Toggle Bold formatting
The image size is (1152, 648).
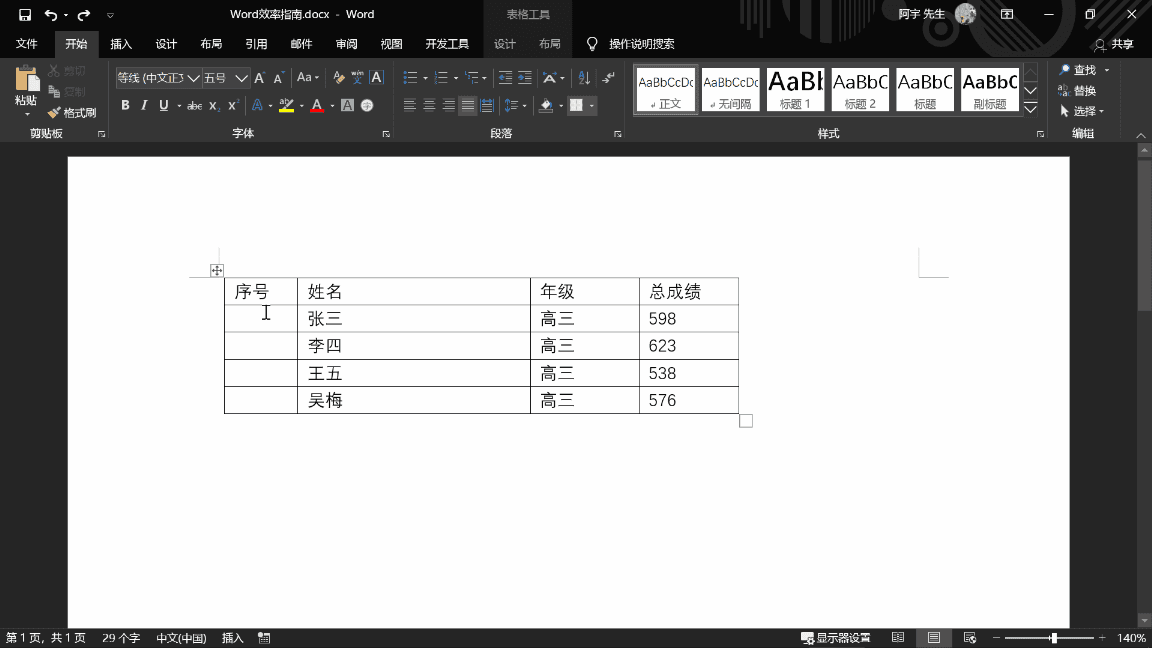click(125, 106)
